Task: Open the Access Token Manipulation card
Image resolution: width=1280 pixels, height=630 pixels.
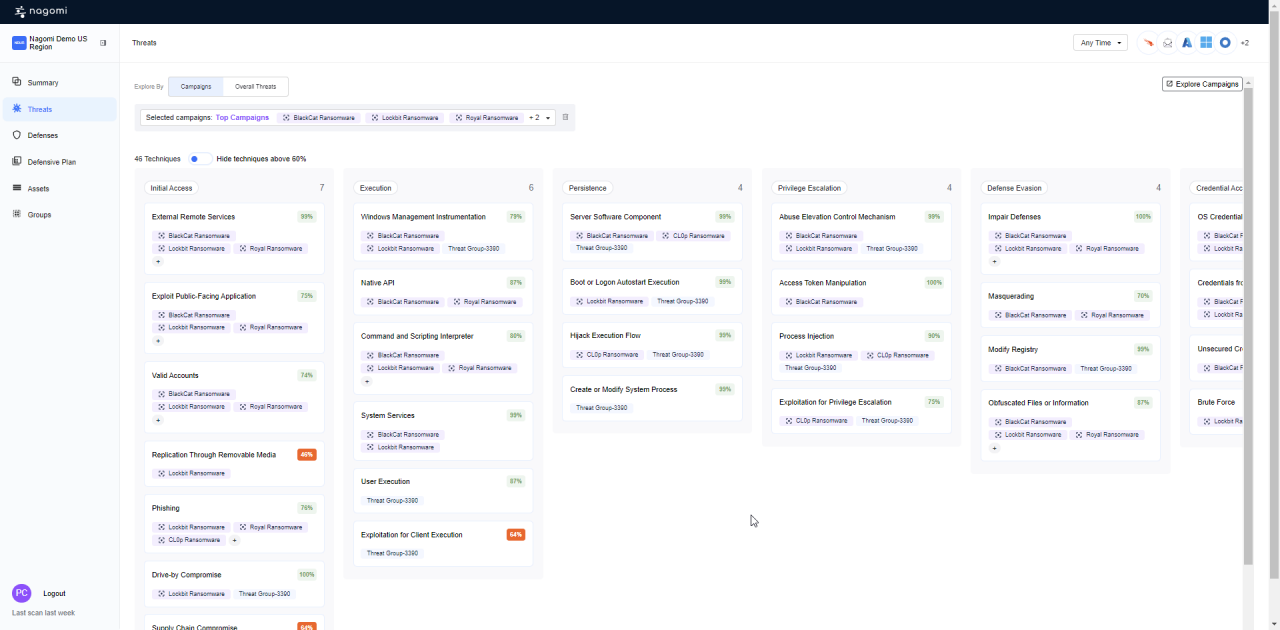Action: [861, 292]
